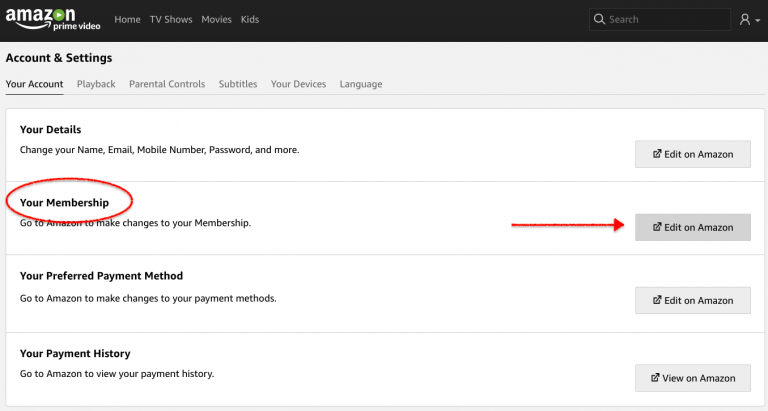Open the Movies menu item
The height and width of the screenshot is (411, 768).
pos(216,20)
